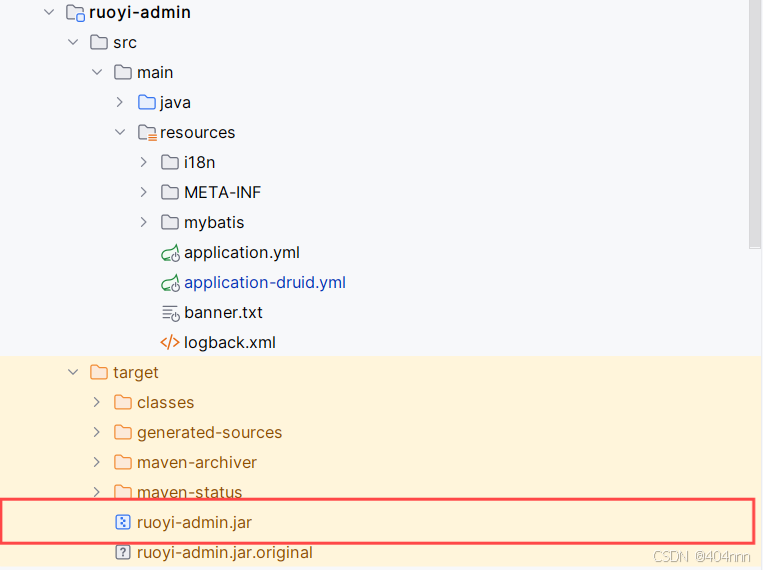
Task: Expand the java folder chevron
Action: tap(120, 102)
